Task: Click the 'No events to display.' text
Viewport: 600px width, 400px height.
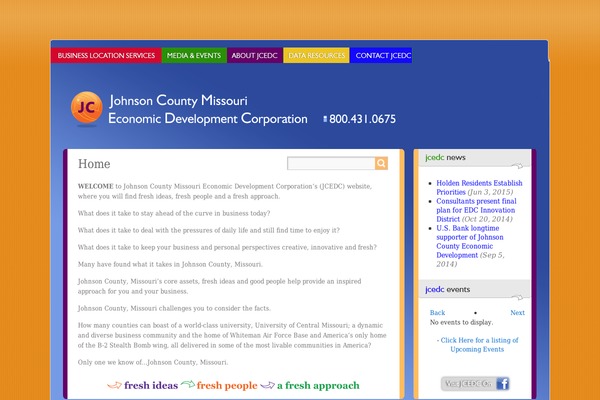Action: coord(461,322)
